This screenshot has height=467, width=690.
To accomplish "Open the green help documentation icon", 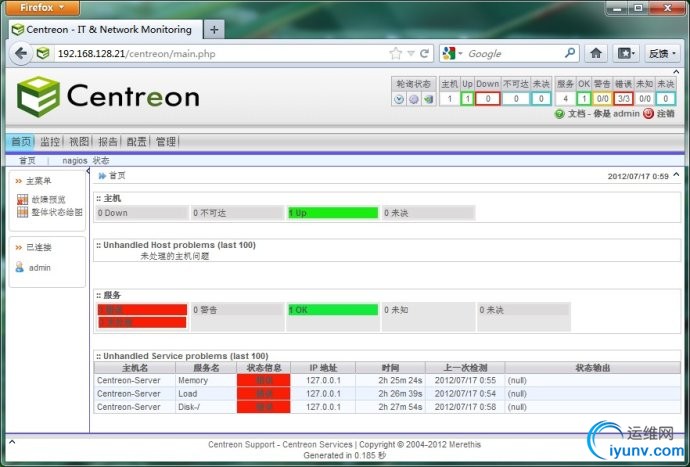I will tap(559, 114).
